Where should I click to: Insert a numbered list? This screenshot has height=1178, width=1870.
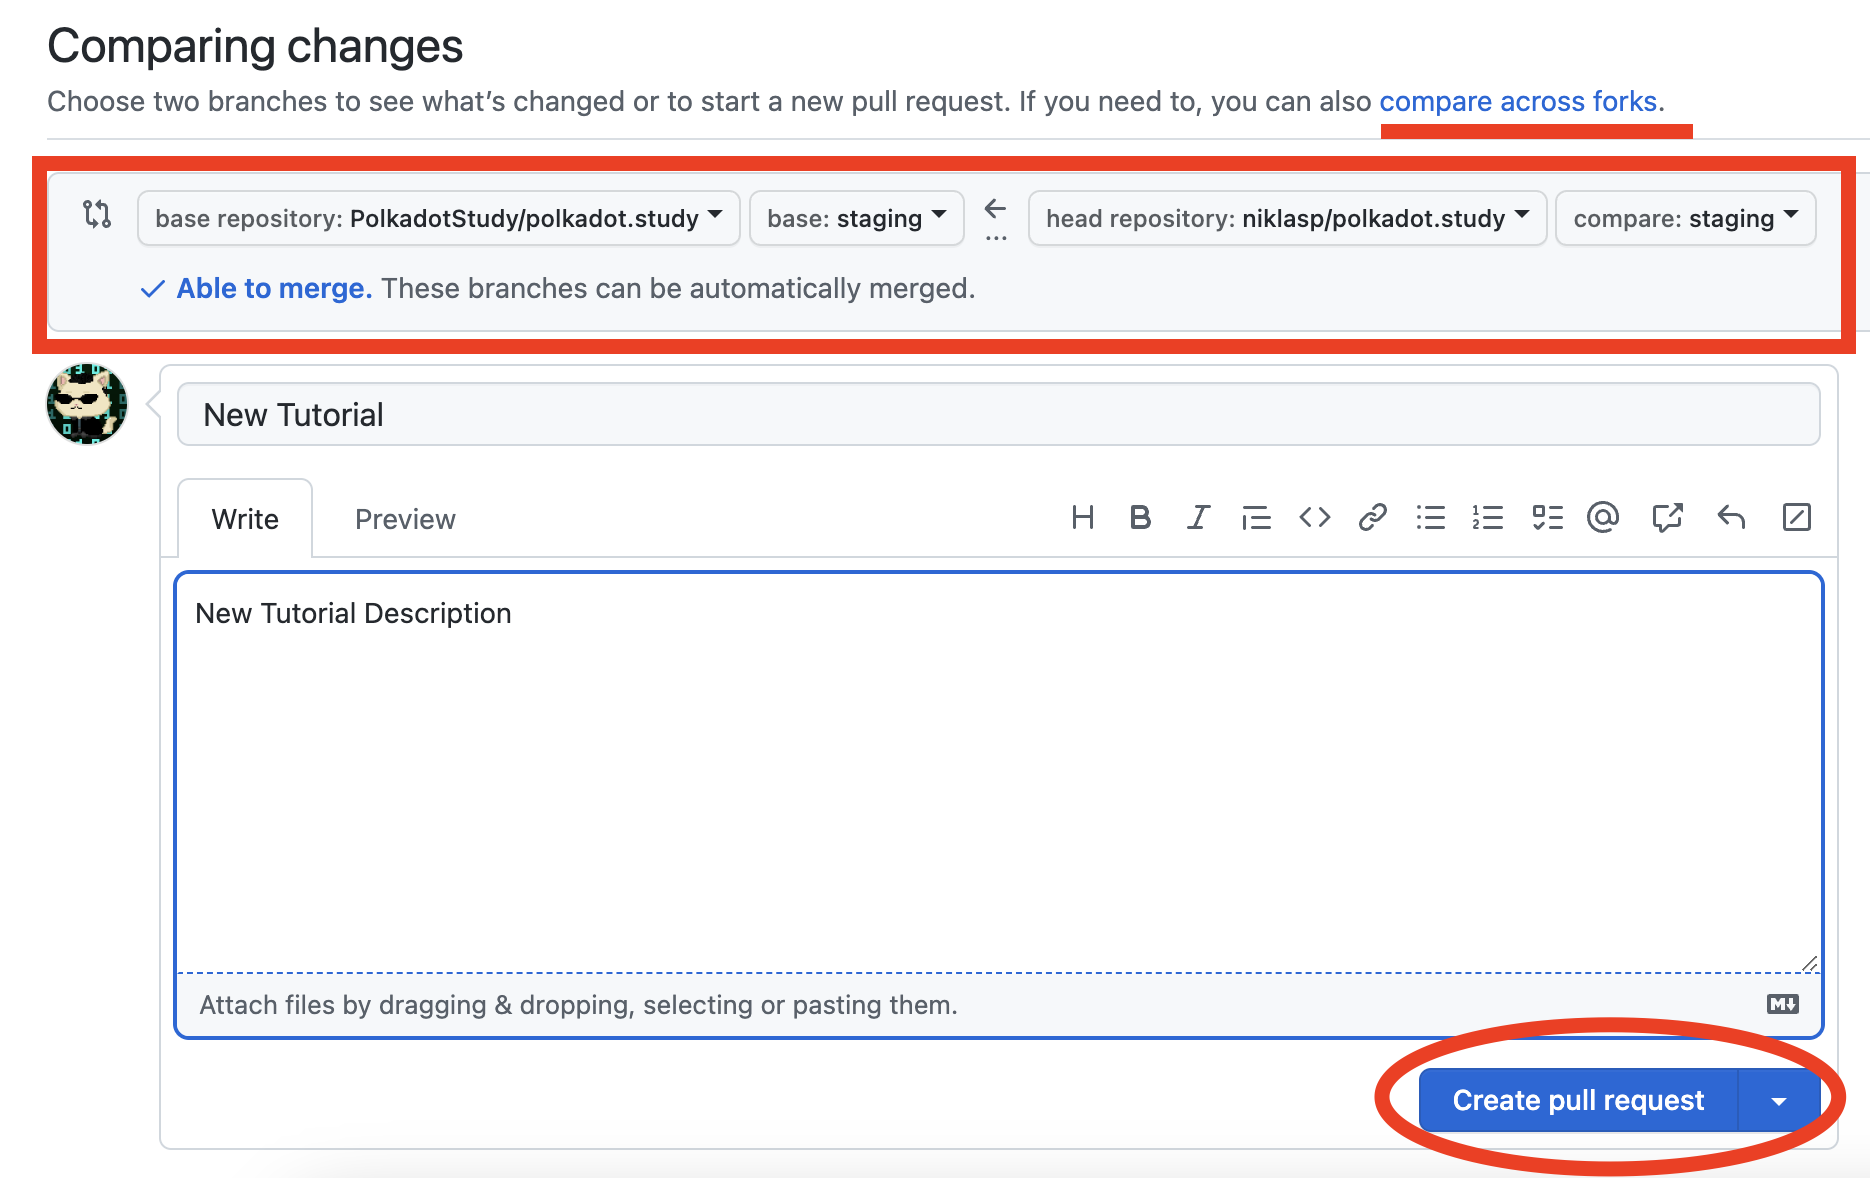(1488, 518)
